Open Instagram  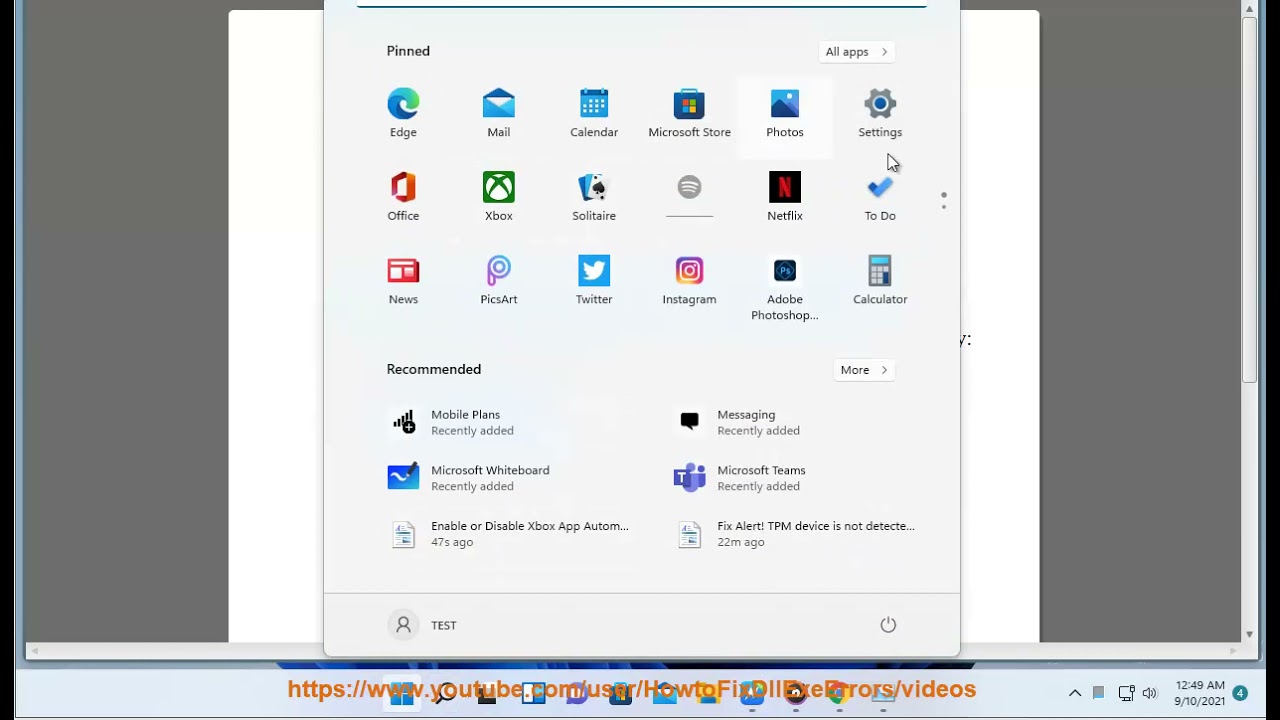coord(689,281)
